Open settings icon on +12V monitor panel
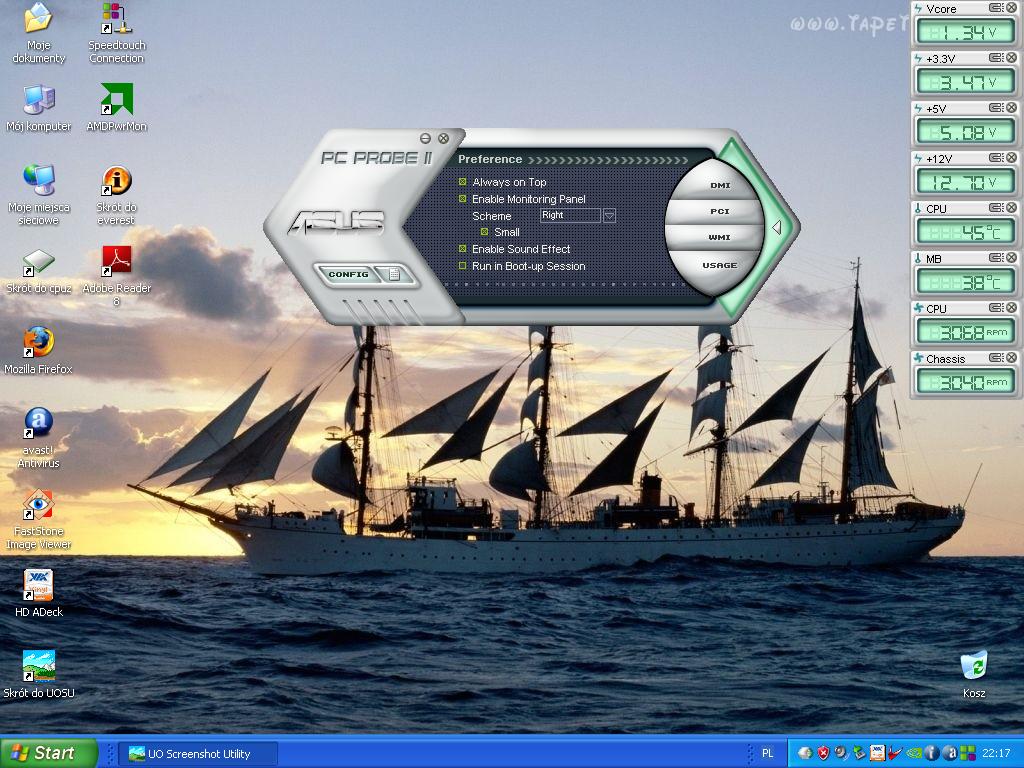Image resolution: width=1024 pixels, height=768 pixels. click(996, 158)
